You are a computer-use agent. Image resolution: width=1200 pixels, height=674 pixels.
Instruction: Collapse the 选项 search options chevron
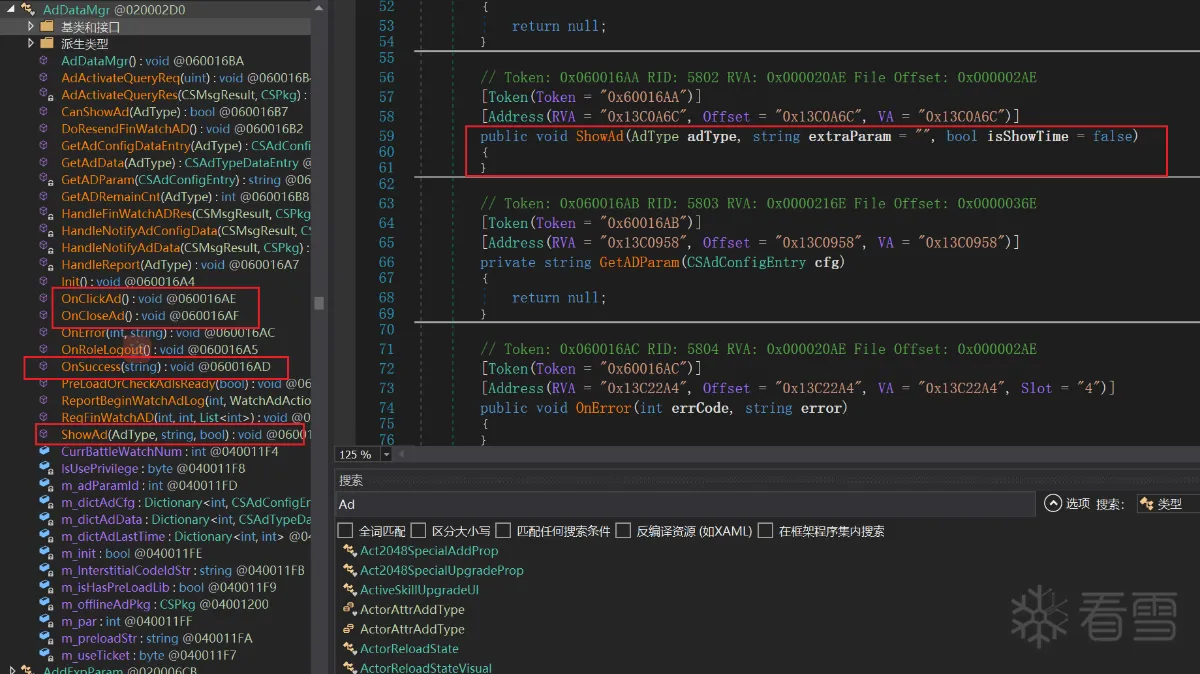(x=1052, y=504)
